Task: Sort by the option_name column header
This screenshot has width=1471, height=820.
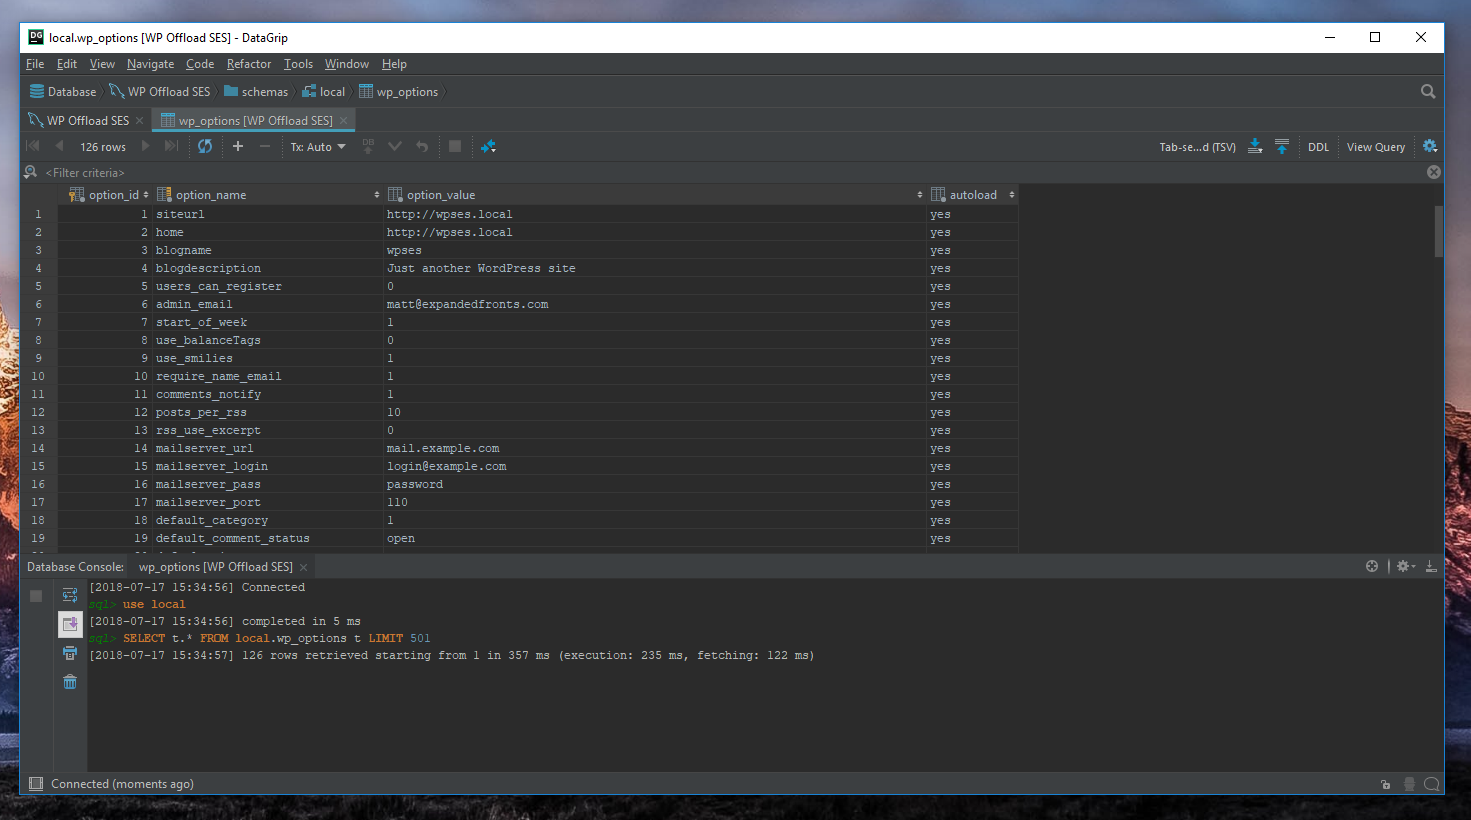Action: click(268, 195)
